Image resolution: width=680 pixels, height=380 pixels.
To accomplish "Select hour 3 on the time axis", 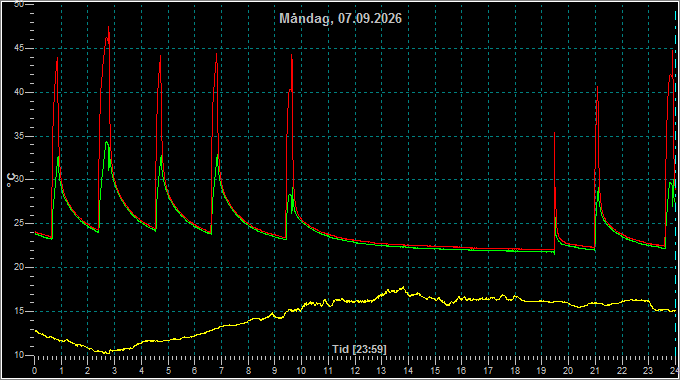I will (x=114, y=371).
